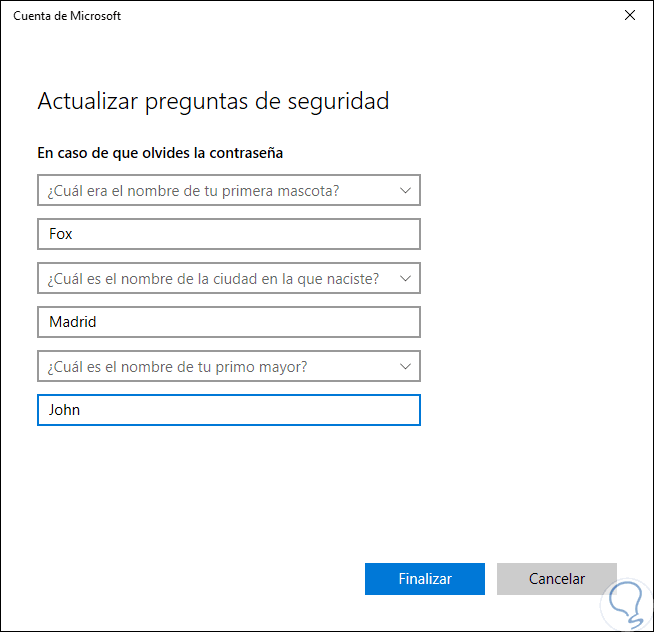This screenshot has width=654, height=632.
Task: Click the chevron arrow on the first pet question
Action: [x=405, y=190]
